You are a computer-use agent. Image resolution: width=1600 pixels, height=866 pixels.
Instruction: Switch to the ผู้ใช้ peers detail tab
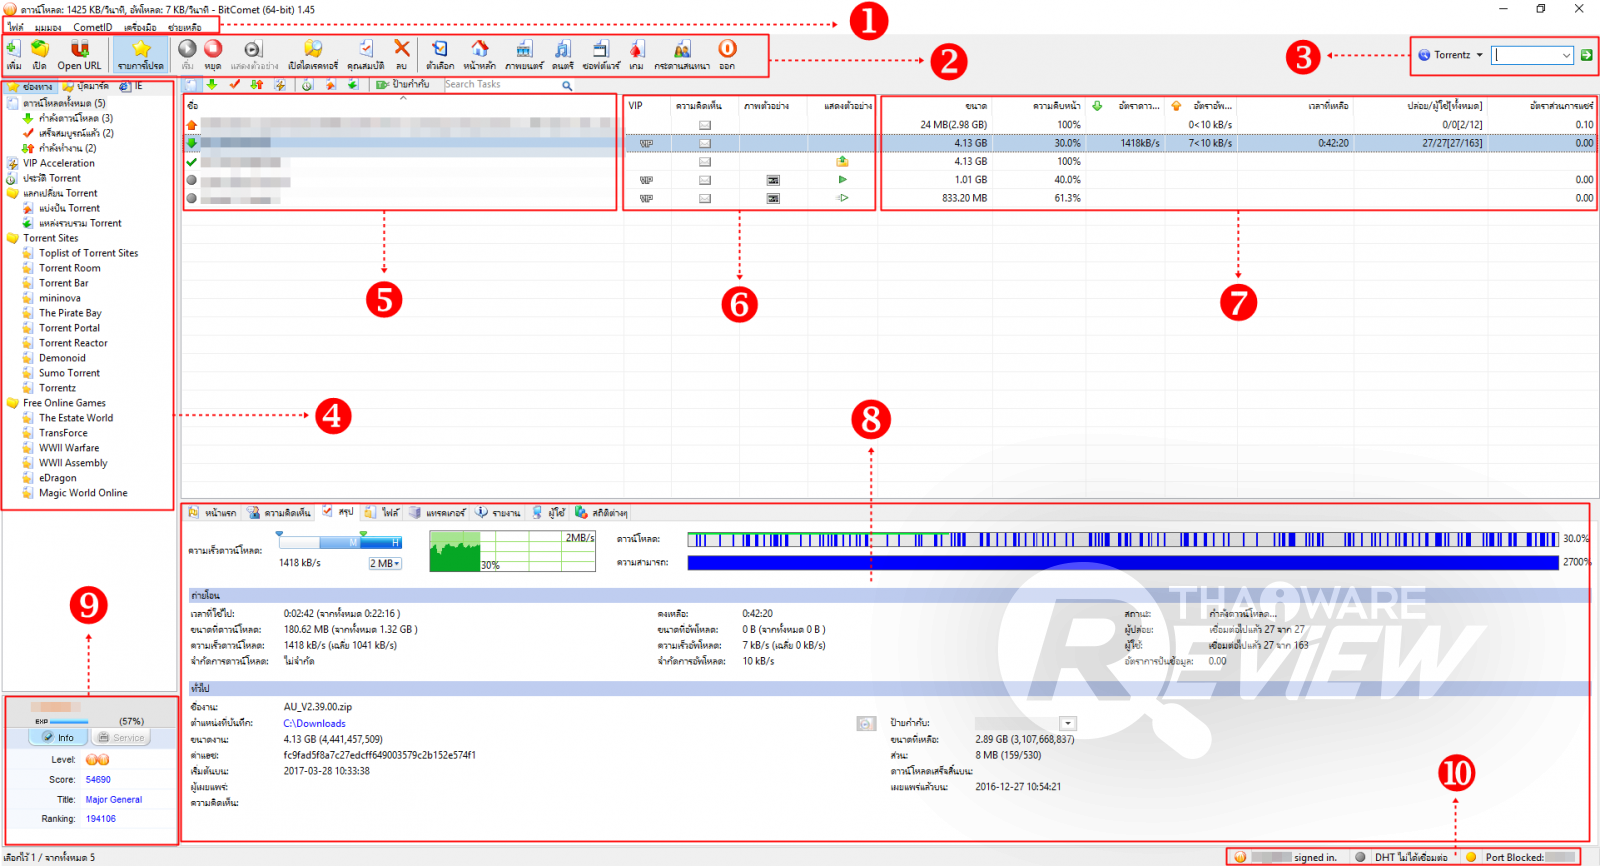[549, 512]
